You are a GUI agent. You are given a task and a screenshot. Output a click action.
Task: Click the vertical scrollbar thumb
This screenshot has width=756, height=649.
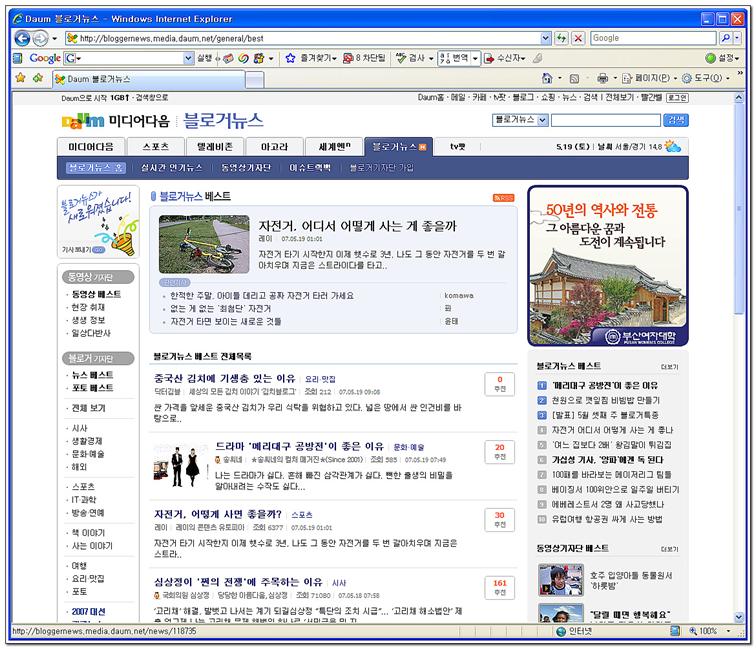tap(739, 208)
